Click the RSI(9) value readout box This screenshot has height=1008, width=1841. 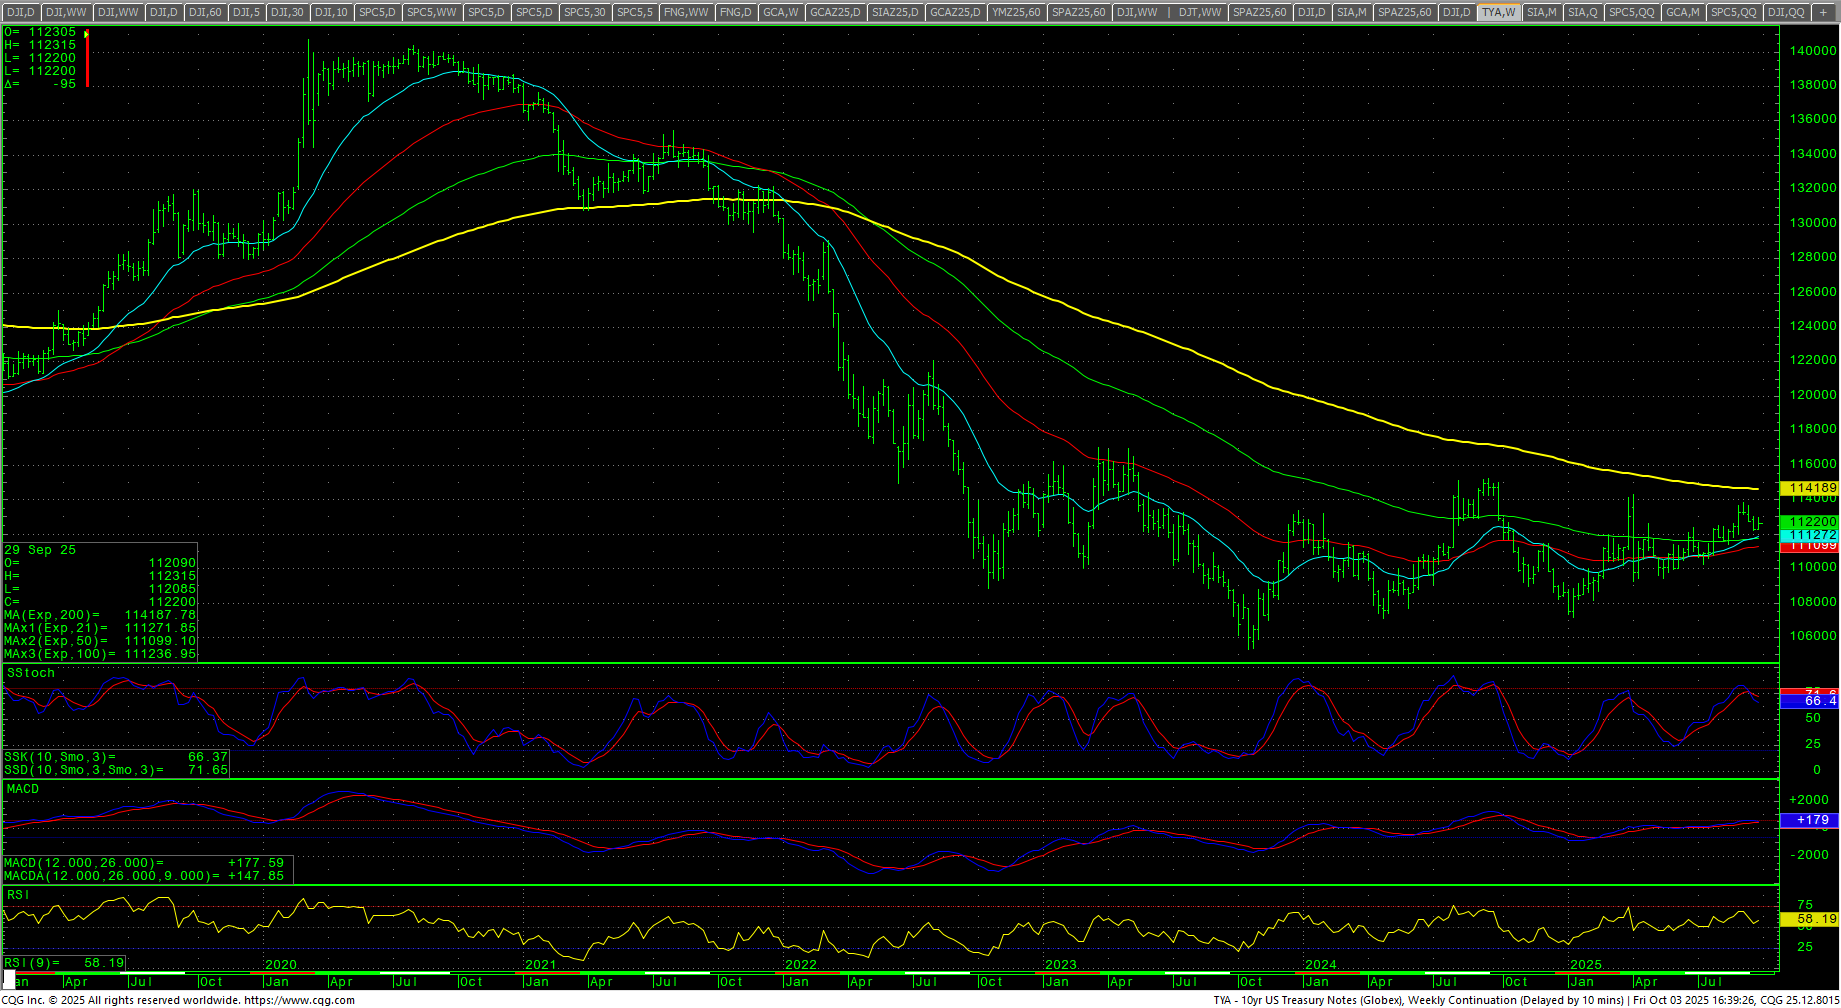click(x=65, y=963)
